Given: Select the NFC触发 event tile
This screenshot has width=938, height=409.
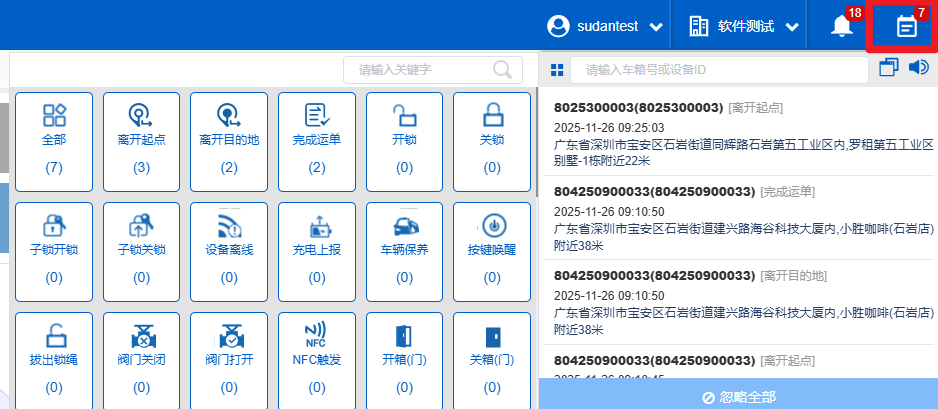Looking at the screenshot, I should pos(317,358).
